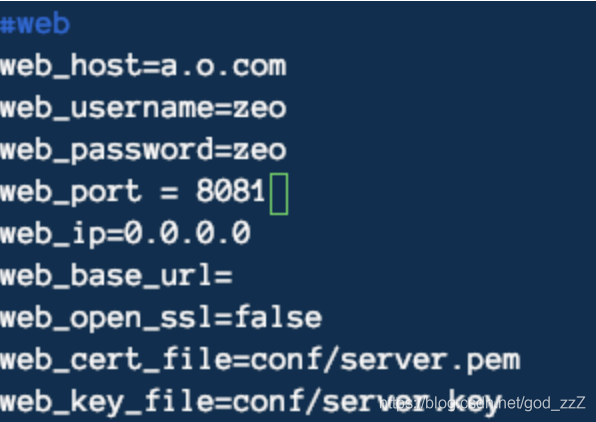
Task: Click the zeo password value
Action: (x=259, y=151)
